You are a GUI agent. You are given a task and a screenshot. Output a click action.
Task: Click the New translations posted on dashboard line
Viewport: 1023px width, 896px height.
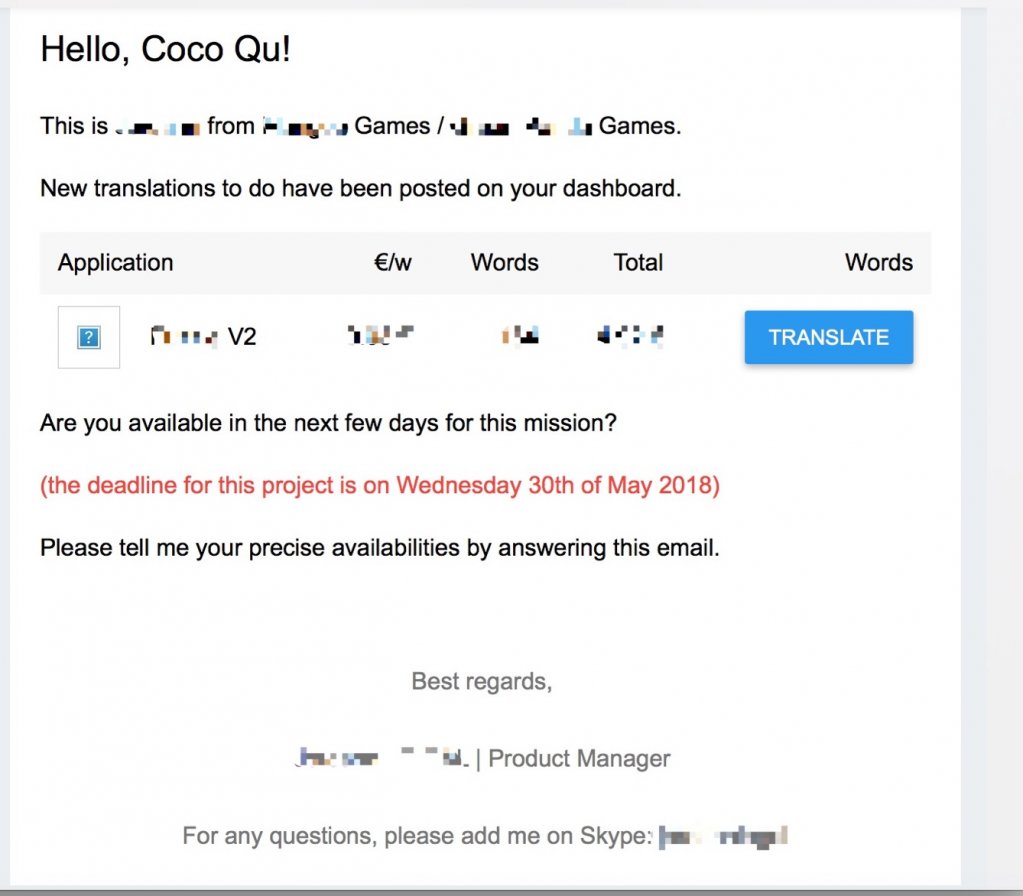pos(361,188)
